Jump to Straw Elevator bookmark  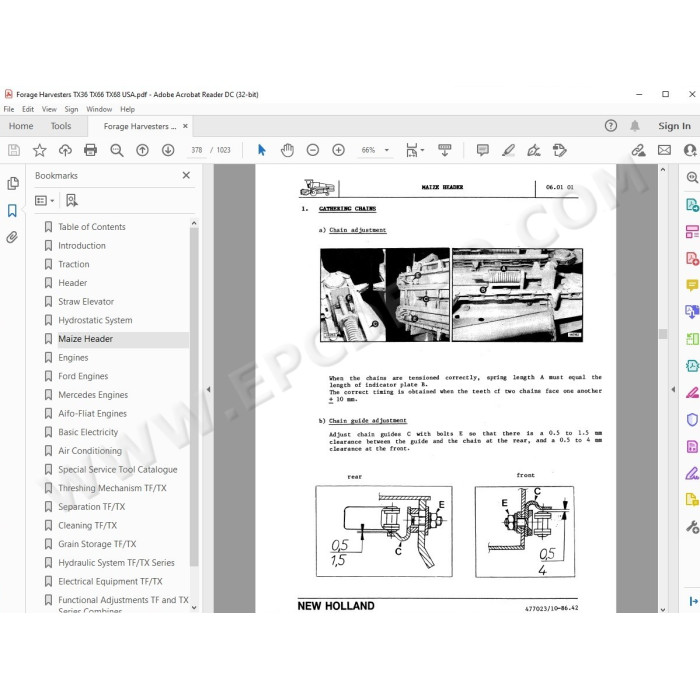tap(86, 302)
